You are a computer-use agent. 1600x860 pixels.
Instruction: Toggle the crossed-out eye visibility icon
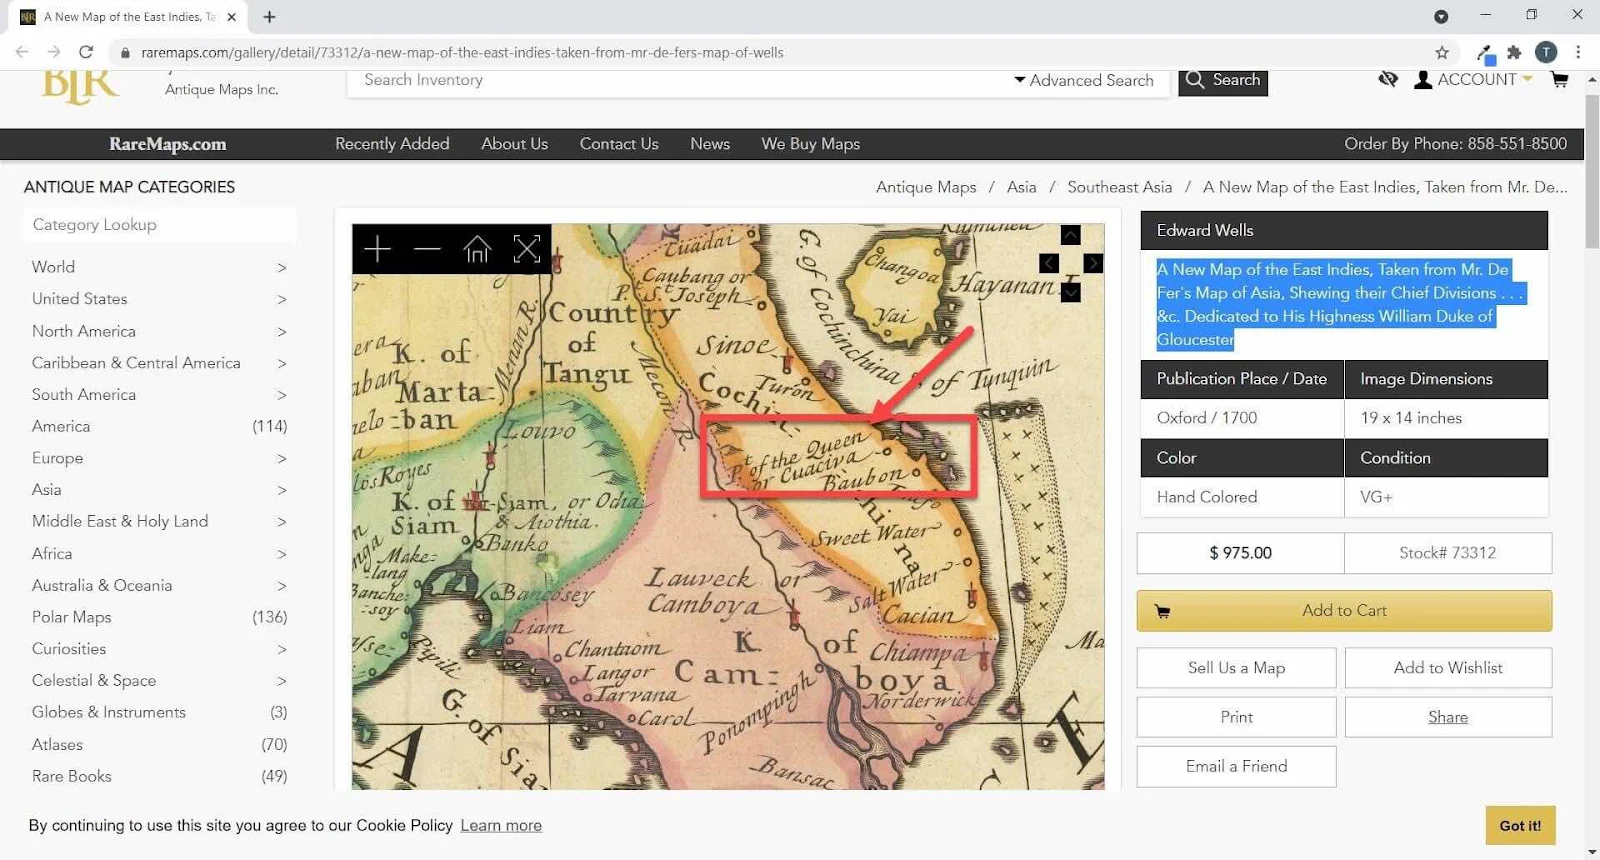coord(1388,79)
